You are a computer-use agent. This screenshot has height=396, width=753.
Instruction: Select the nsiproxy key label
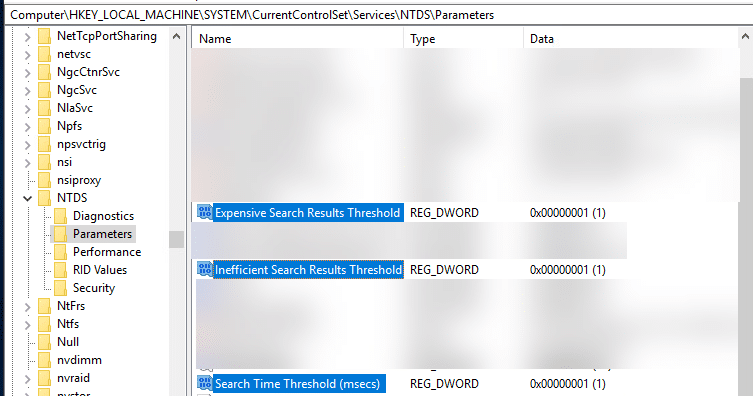79,180
